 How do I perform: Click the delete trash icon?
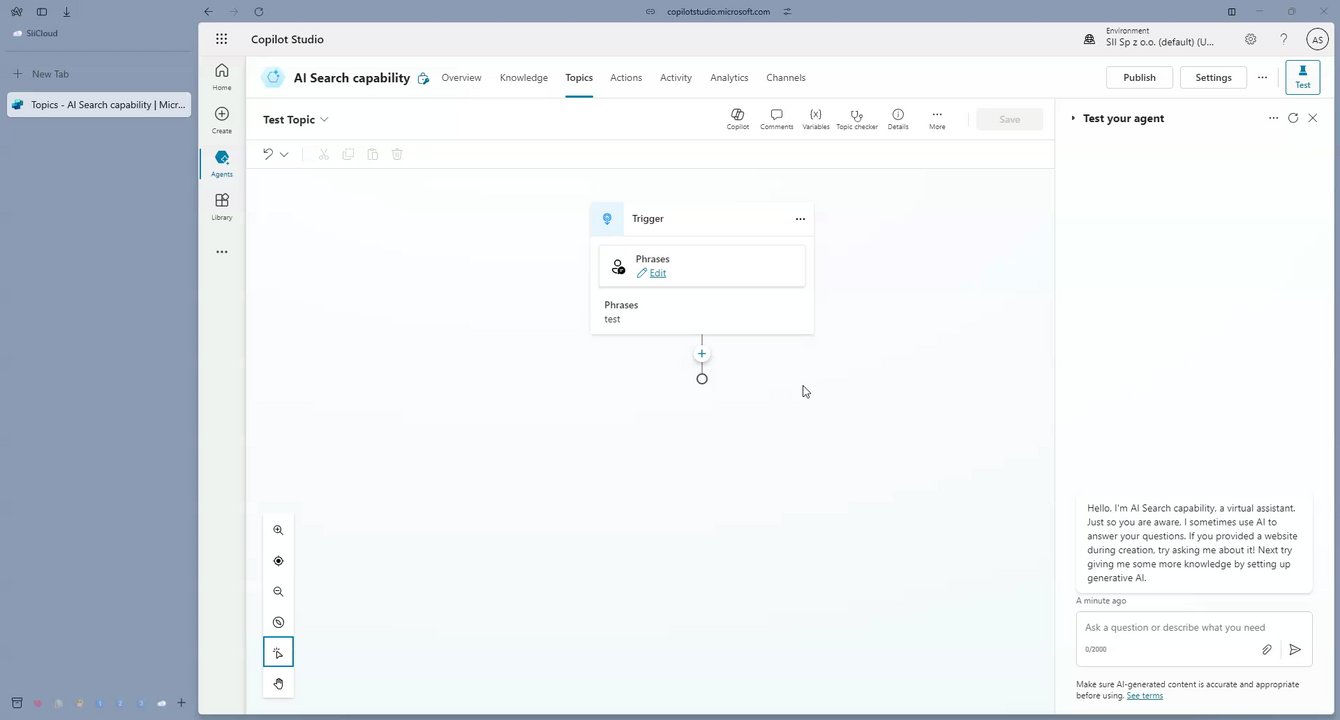(x=397, y=154)
